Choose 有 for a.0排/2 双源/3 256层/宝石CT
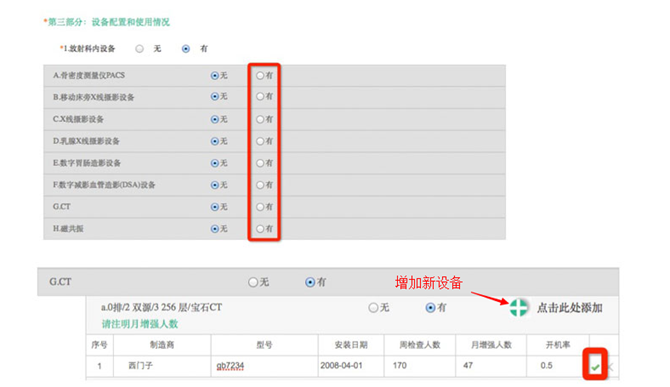 [430, 308]
